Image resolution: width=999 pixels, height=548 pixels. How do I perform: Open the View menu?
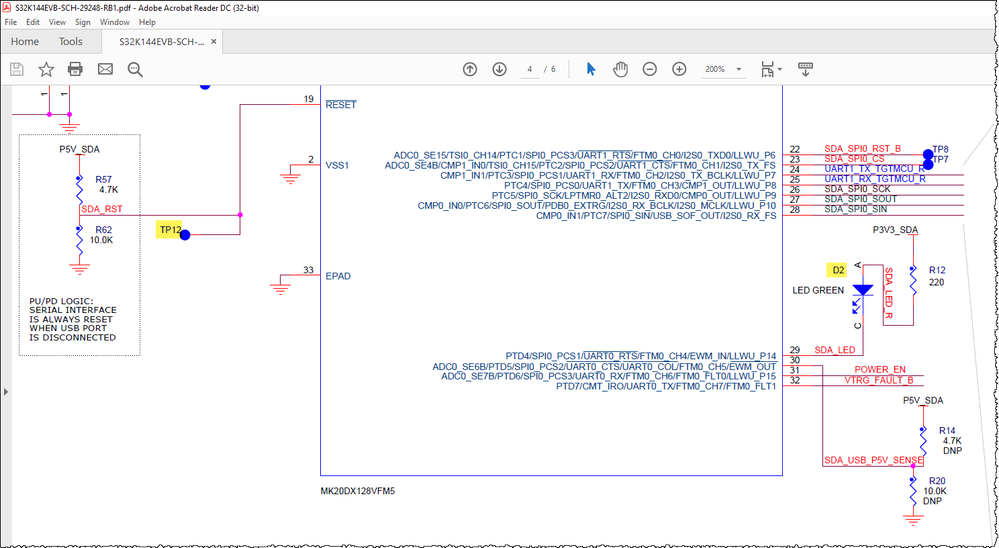[x=57, y=22]
